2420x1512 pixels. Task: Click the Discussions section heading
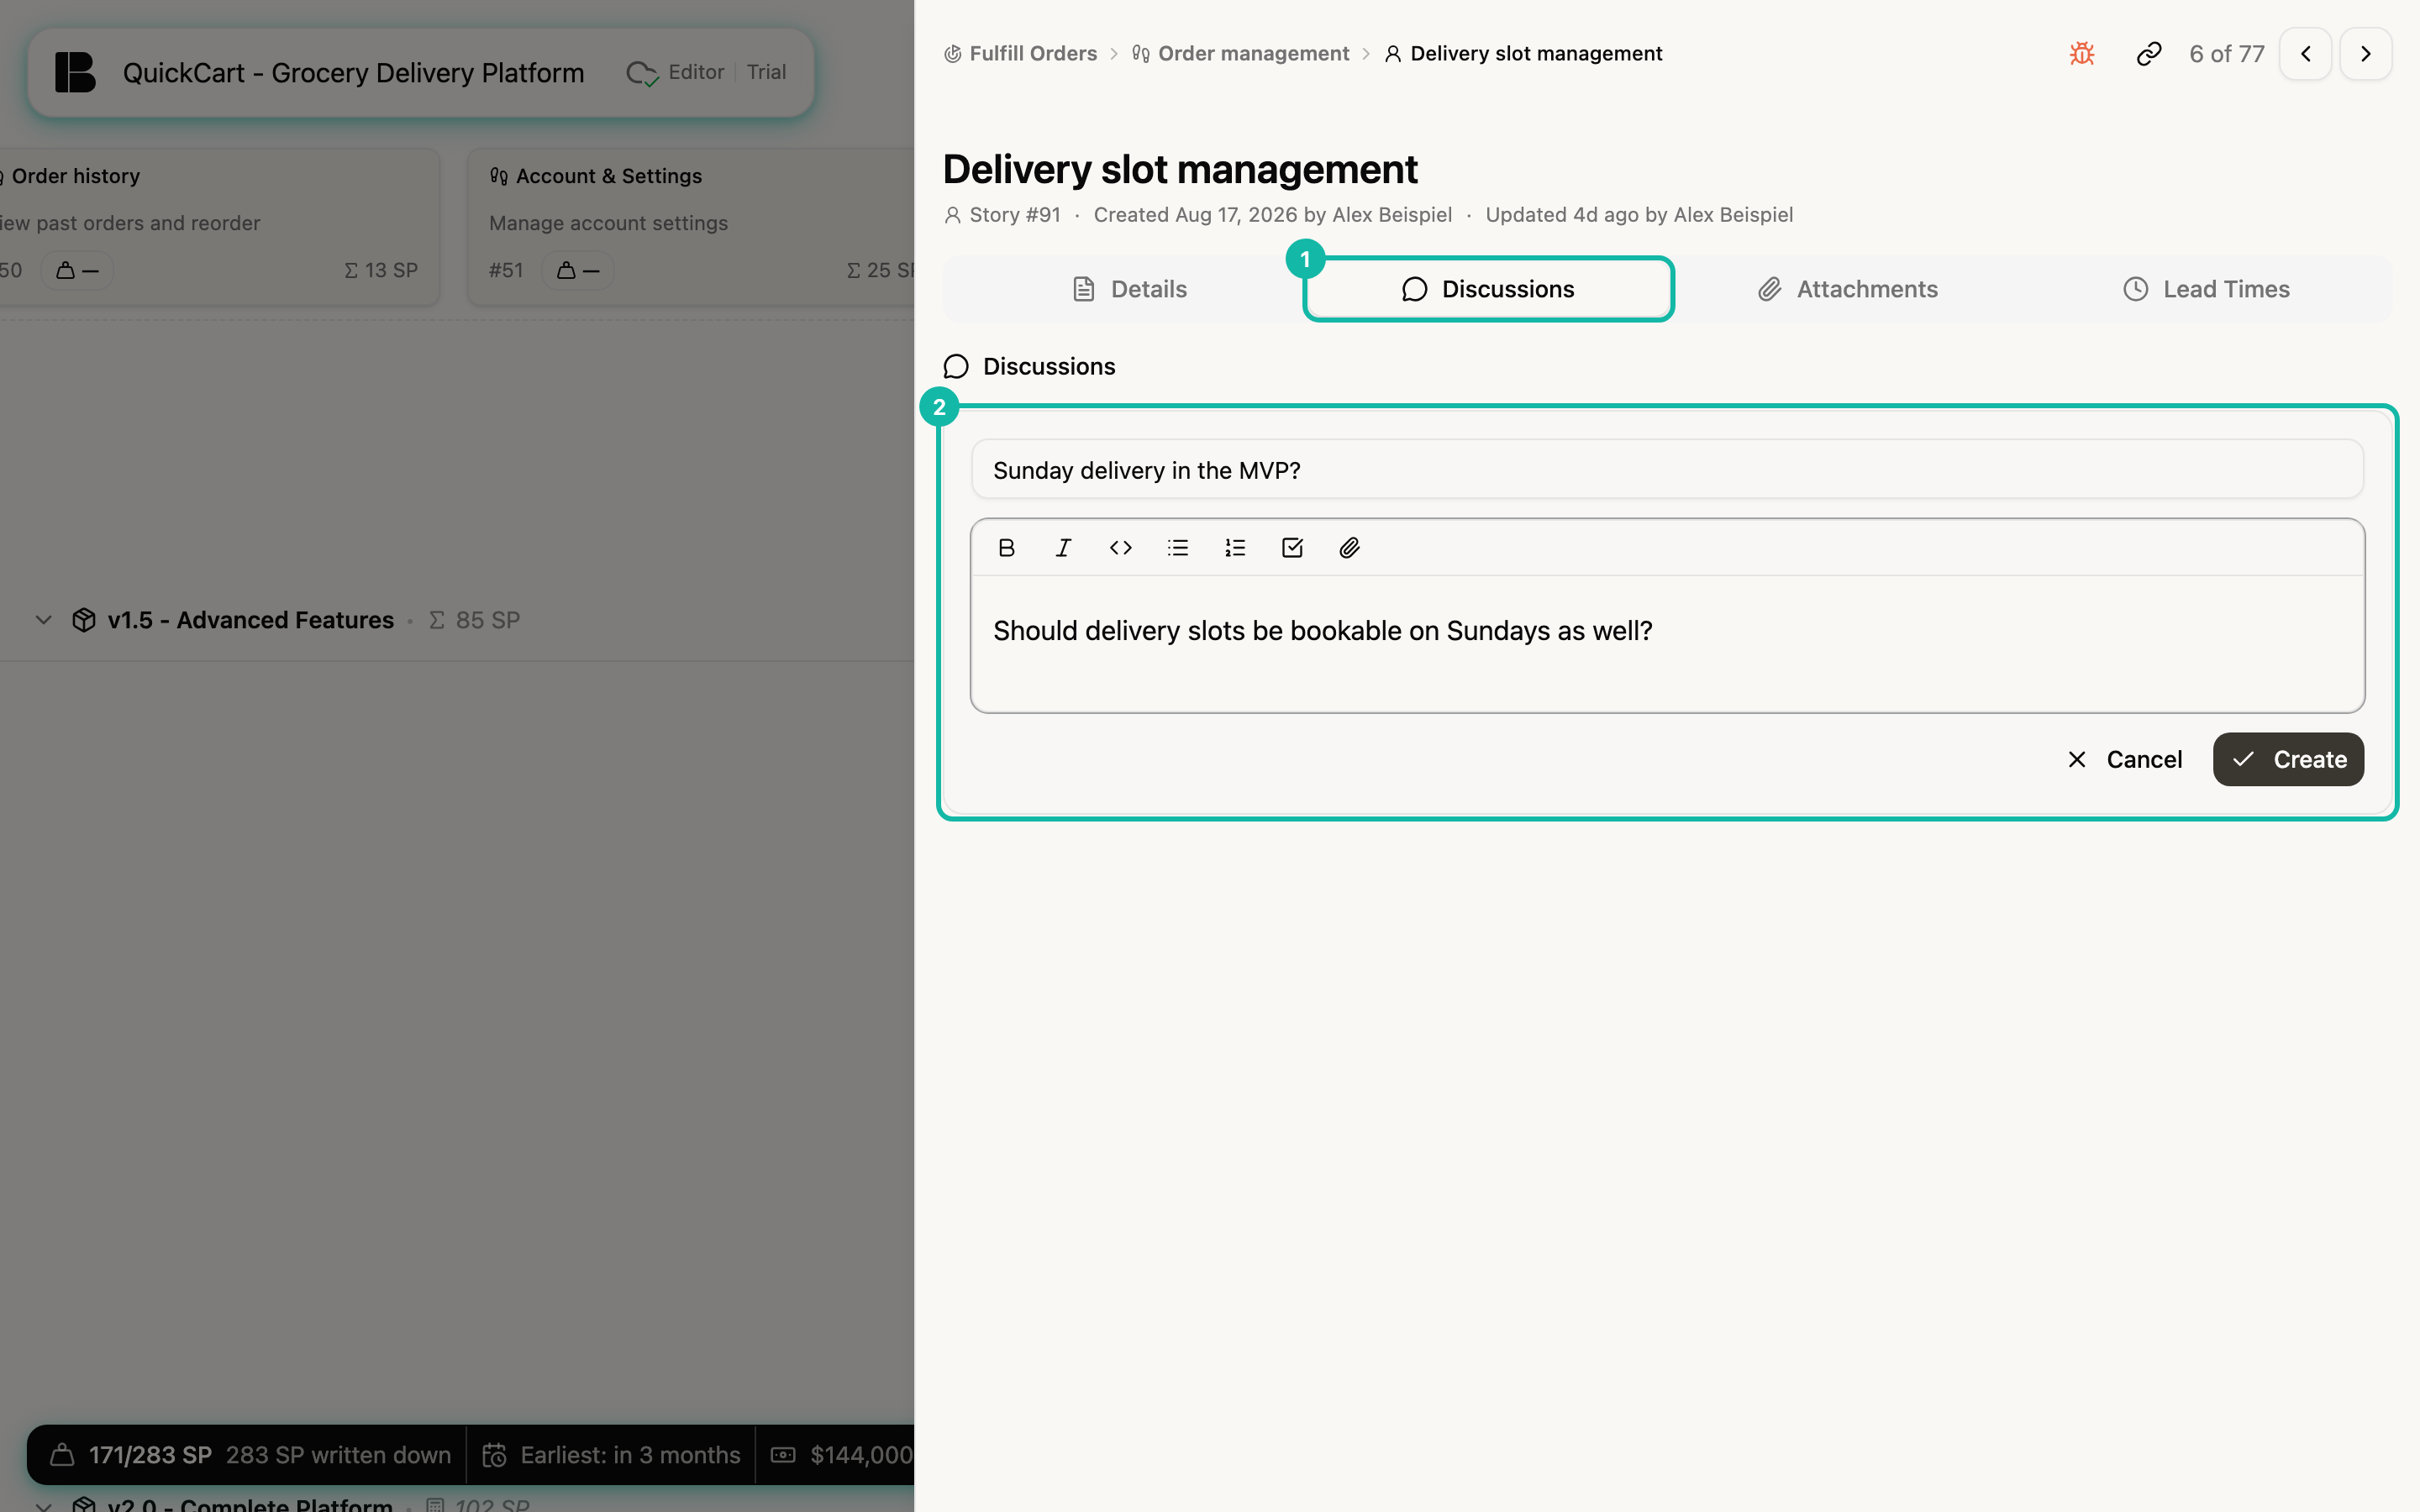[x=1048, y=366]
